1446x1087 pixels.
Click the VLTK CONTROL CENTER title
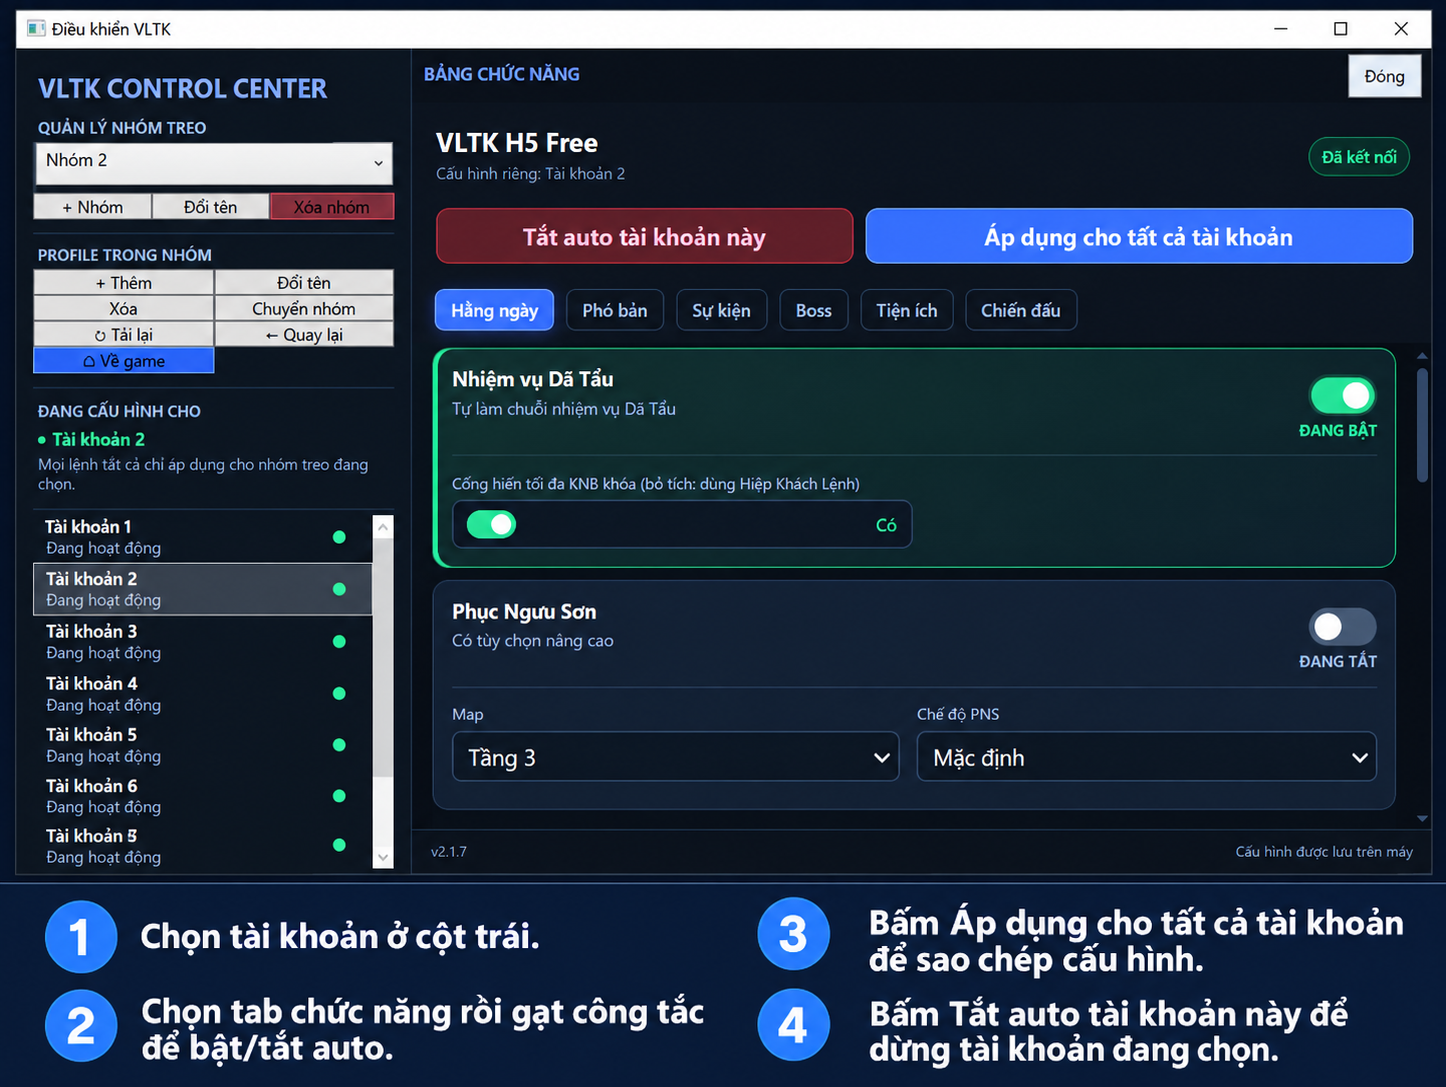[183, 89]
